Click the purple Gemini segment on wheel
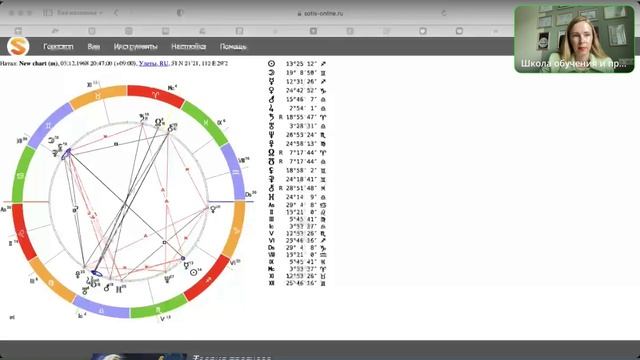 tap(49, 124)
